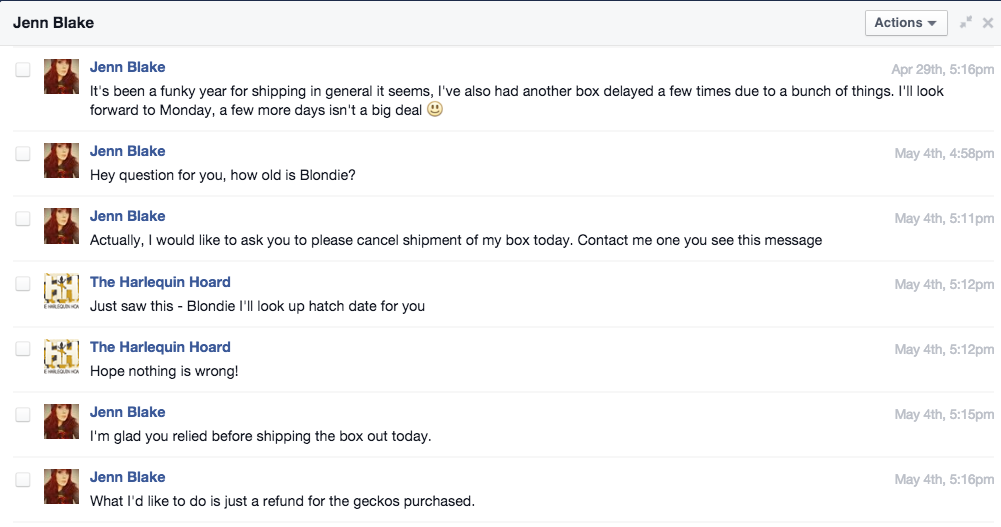This screenshot has height=527, width=1001.
Task: Click the Jenn Blake conversation header title
Action: point(54,23)
